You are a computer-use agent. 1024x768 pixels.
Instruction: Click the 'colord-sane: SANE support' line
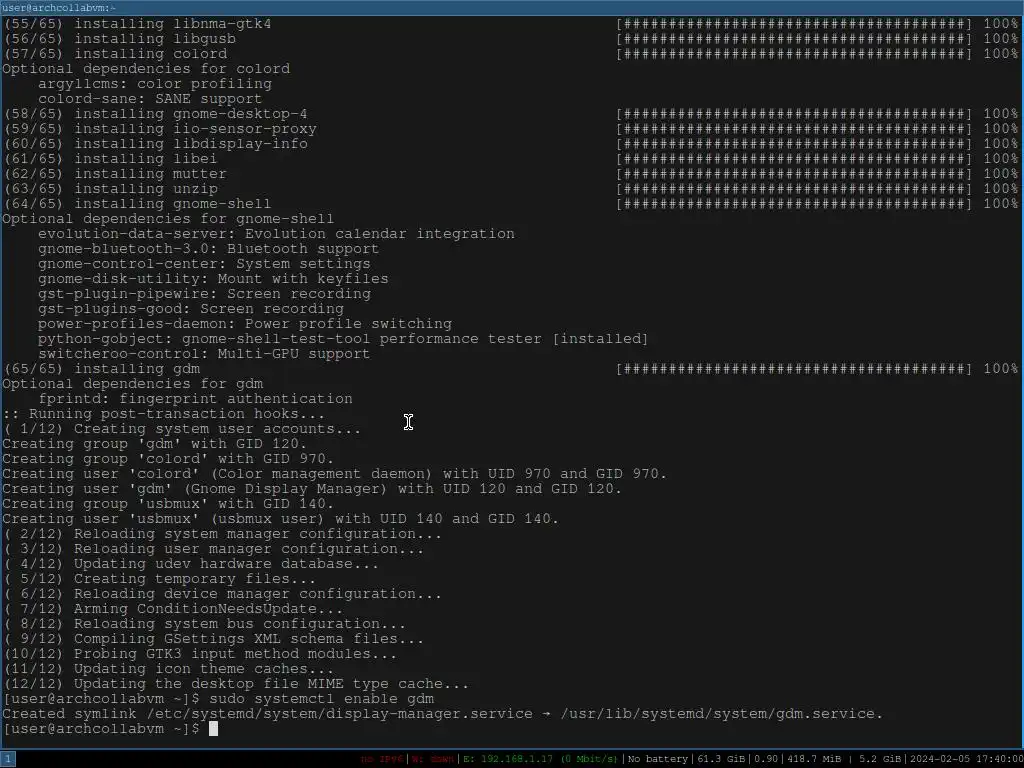(x=150, y=99)
